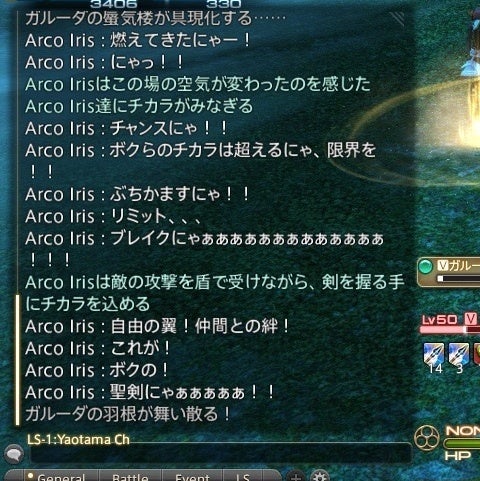Select the buff icon showing 3 seconds
This screenshot has height=481, width=480.
[459, 355]
